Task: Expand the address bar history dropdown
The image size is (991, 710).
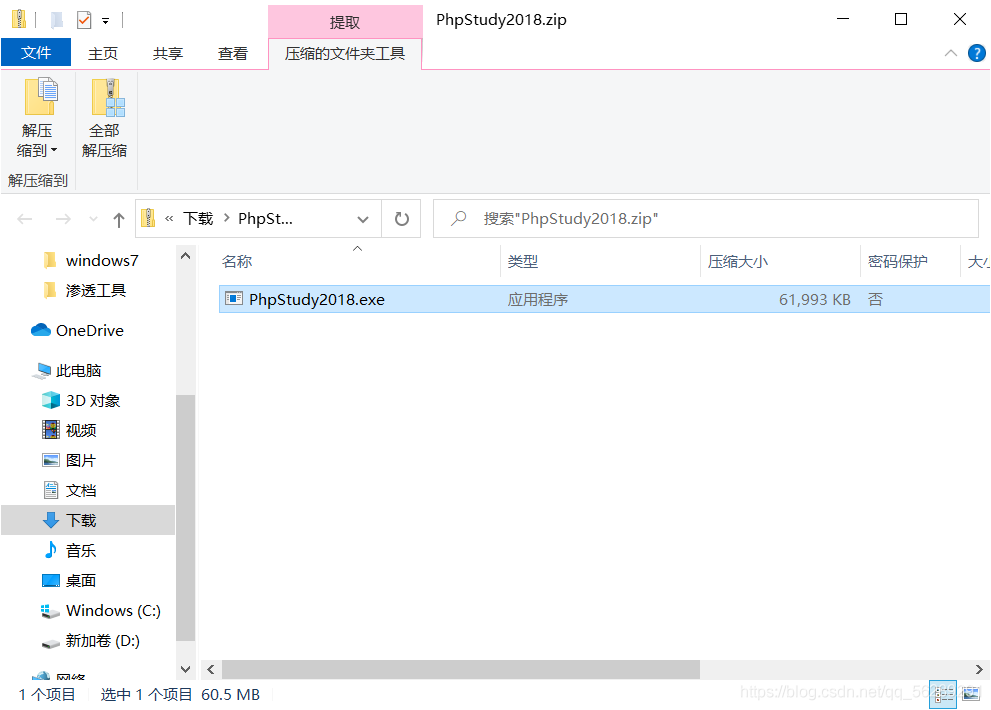Action: tap(362, 219)
